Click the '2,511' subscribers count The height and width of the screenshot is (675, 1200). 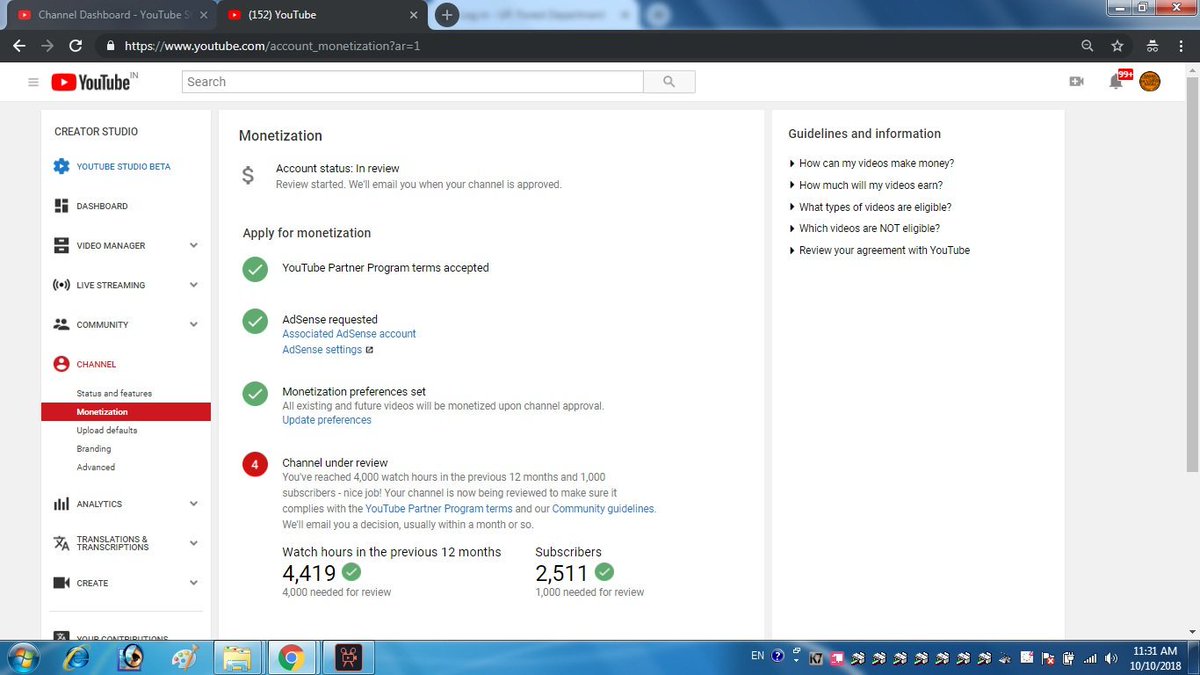562,573
